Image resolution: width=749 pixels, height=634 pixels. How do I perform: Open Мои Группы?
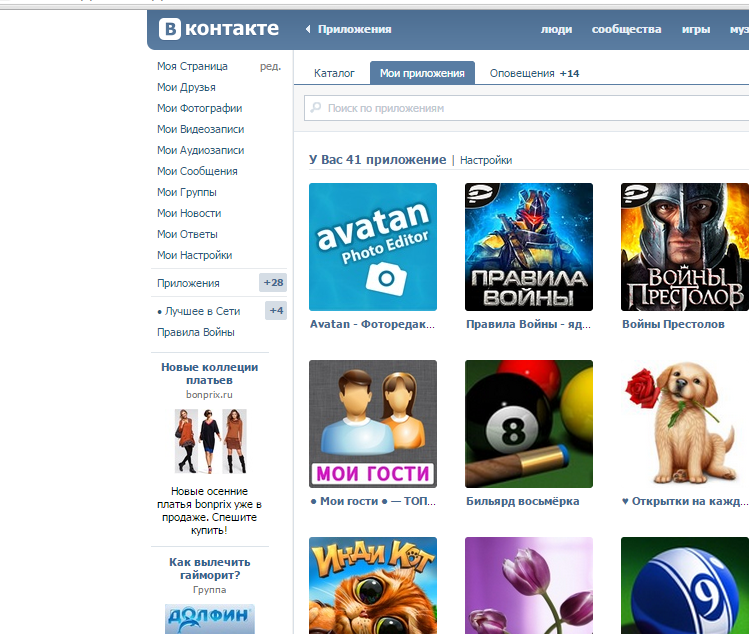187,192
